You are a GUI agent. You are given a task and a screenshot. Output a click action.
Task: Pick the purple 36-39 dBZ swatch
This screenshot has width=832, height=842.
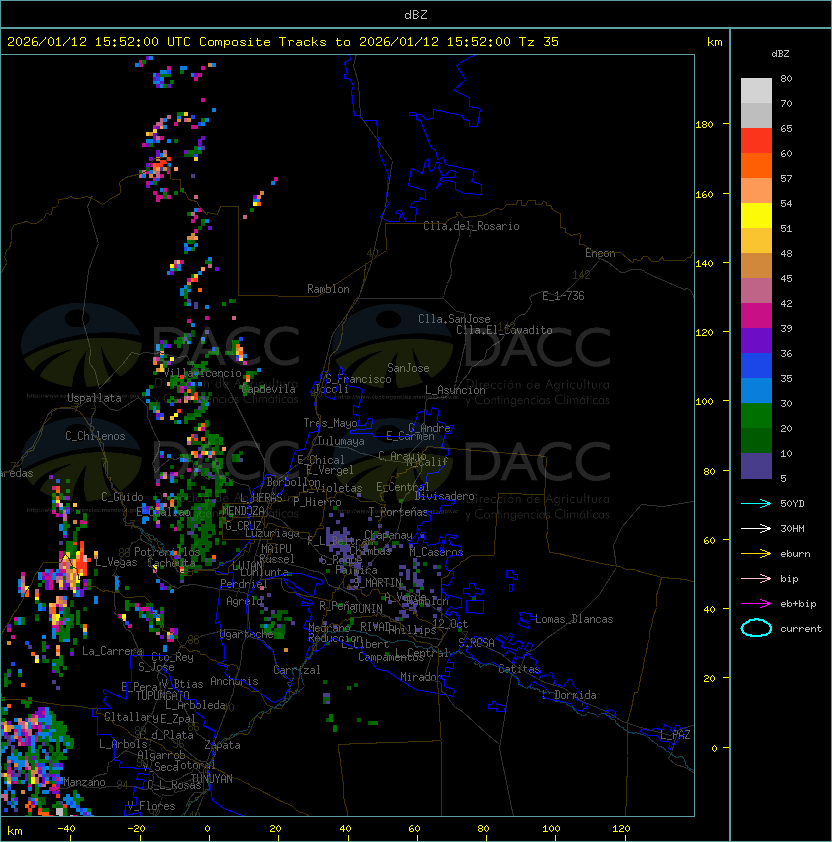[756, 340]
